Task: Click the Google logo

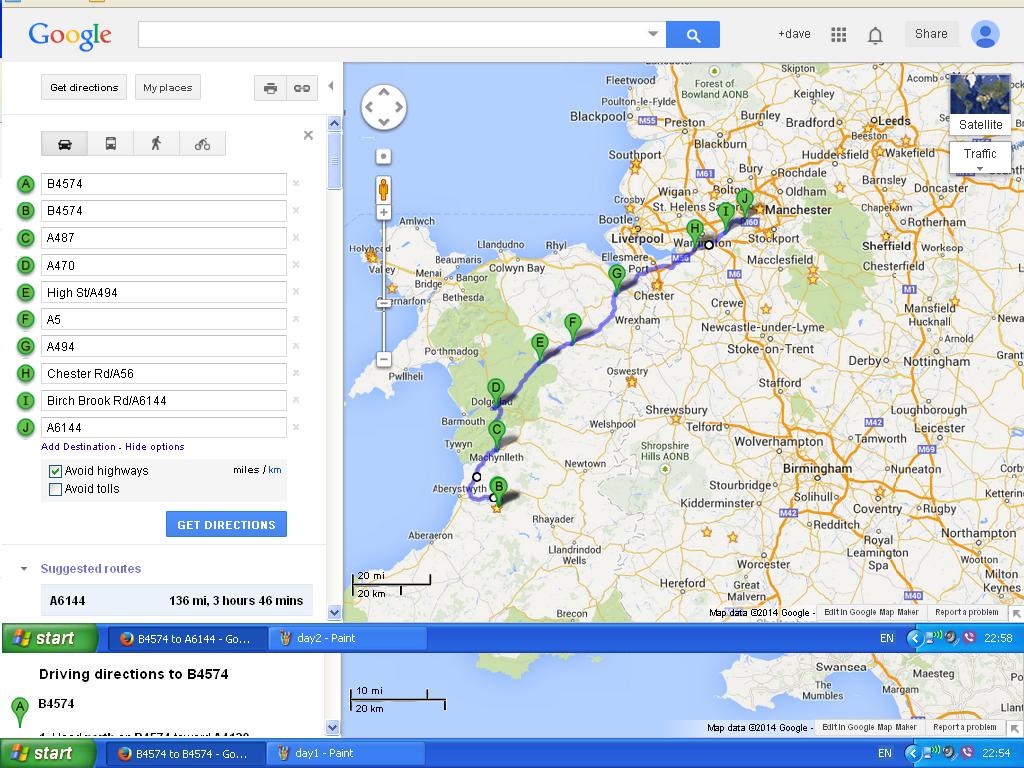Action: tap(70, 35)
